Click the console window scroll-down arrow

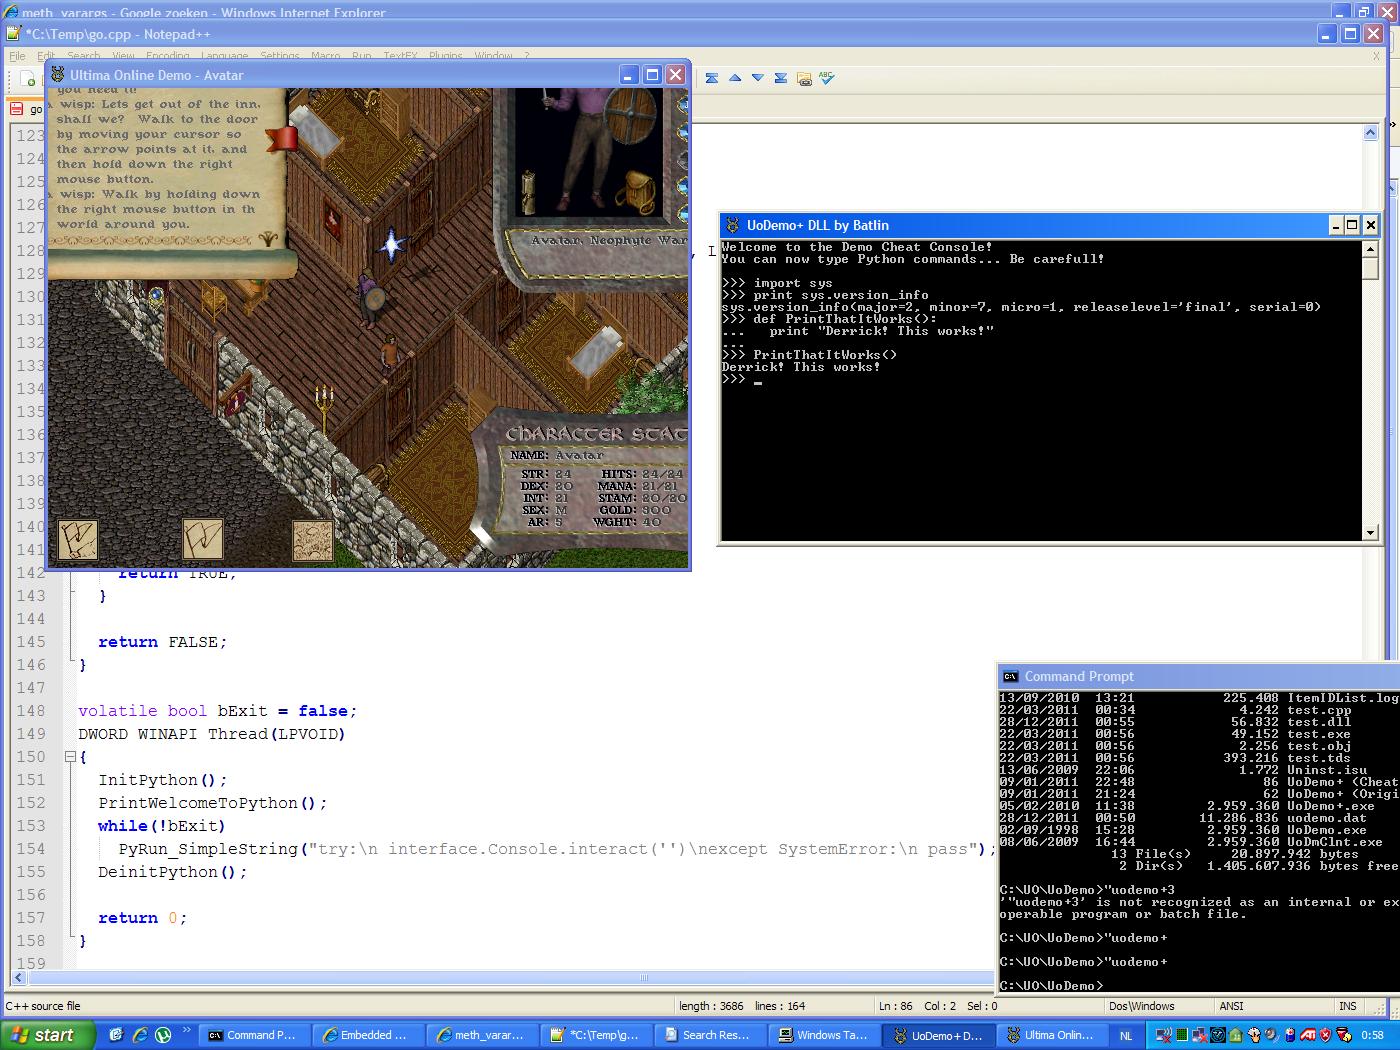1370,533
